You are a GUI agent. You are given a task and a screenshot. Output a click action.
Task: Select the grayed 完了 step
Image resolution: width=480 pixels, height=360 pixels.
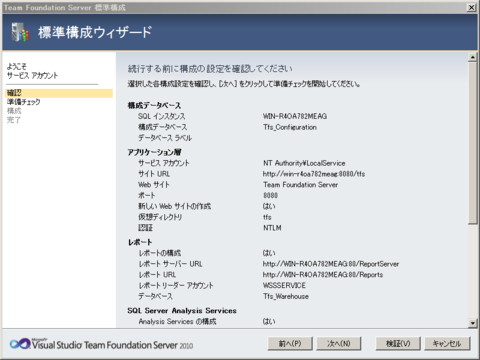coord(14,120)
